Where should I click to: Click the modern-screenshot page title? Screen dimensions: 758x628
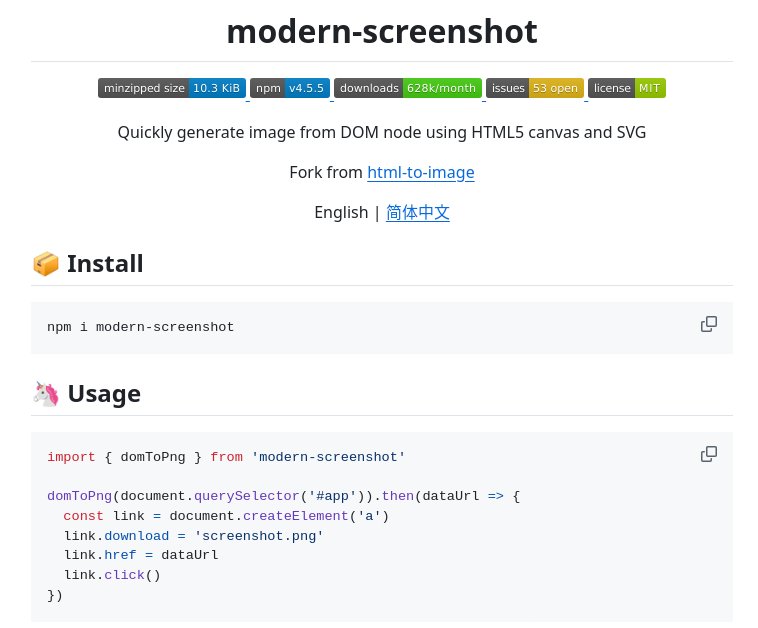coord(382,31)
